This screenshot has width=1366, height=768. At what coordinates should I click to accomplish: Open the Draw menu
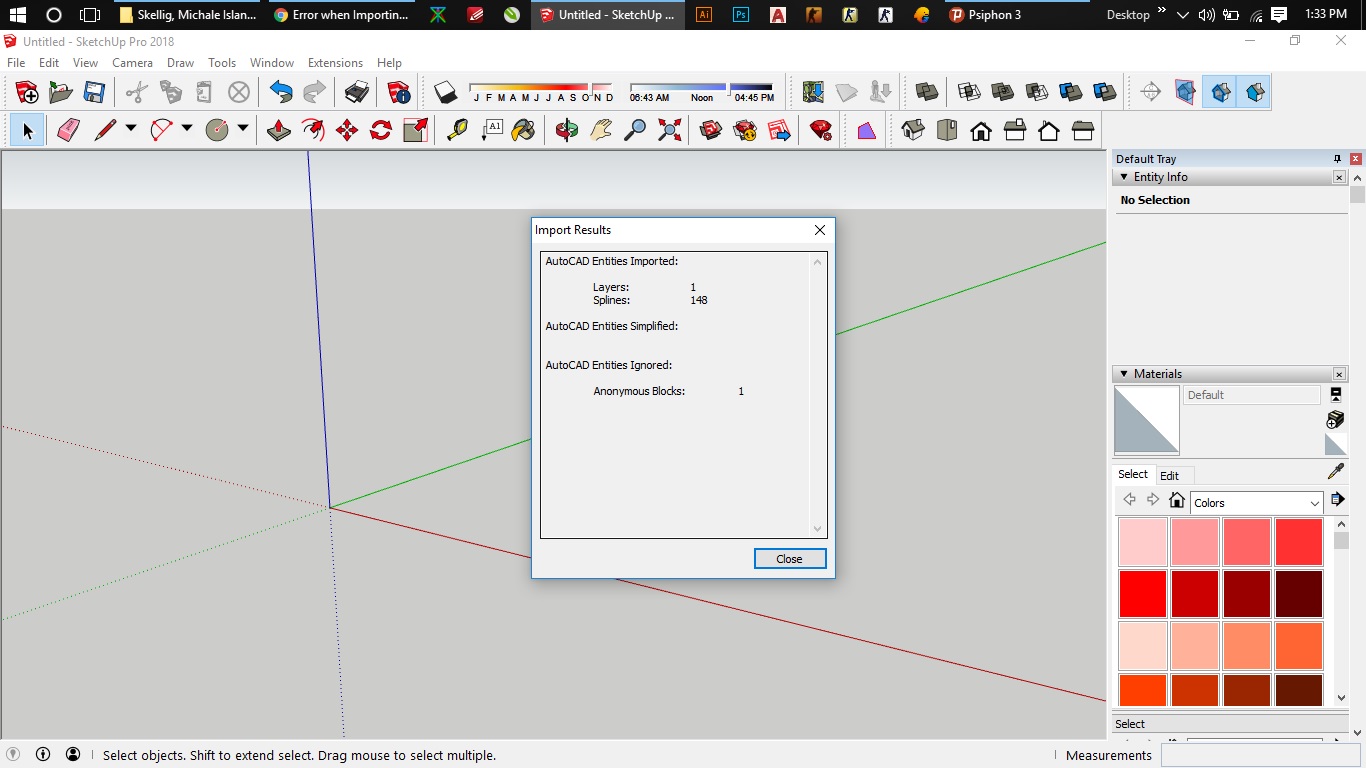pos(180,62)
